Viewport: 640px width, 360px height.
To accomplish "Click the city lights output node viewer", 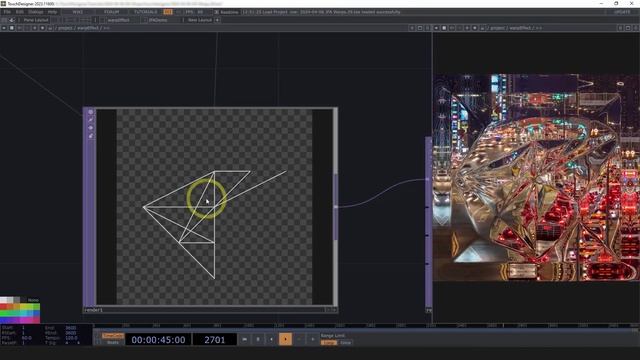I will pos(536,178).
